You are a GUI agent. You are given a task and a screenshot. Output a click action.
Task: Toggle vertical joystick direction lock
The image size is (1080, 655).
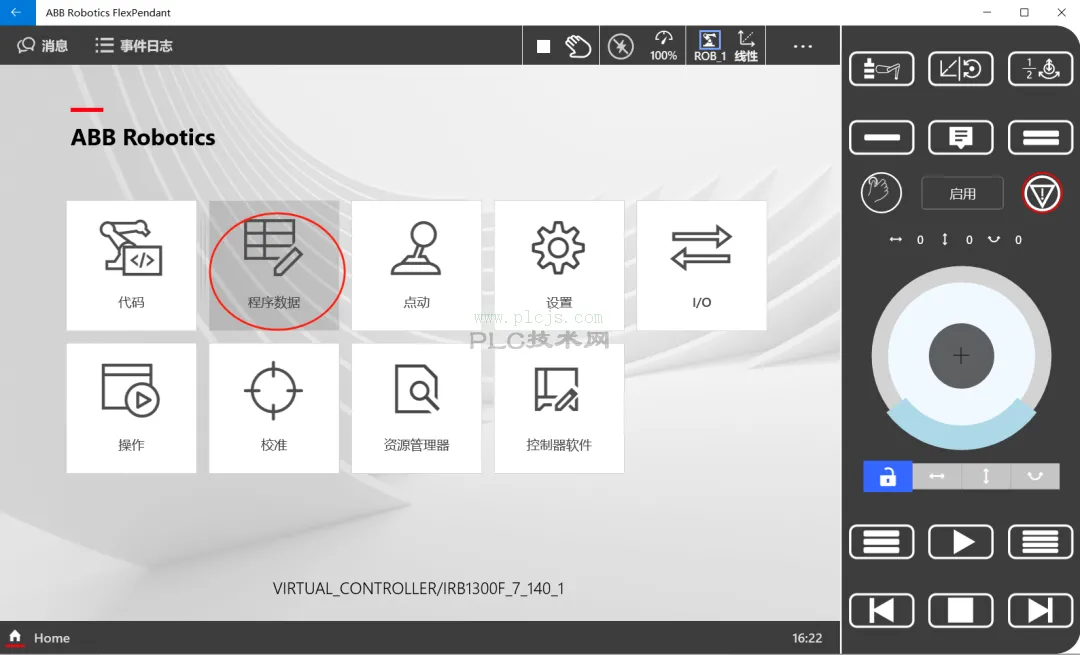click(986, 476)
